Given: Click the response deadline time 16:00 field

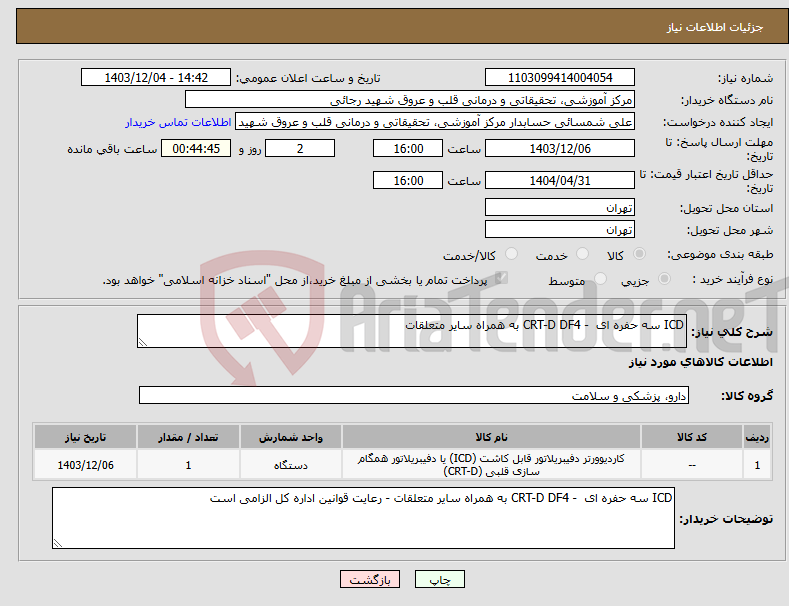Looking at the screenshot, I should [x=408, y=148].
